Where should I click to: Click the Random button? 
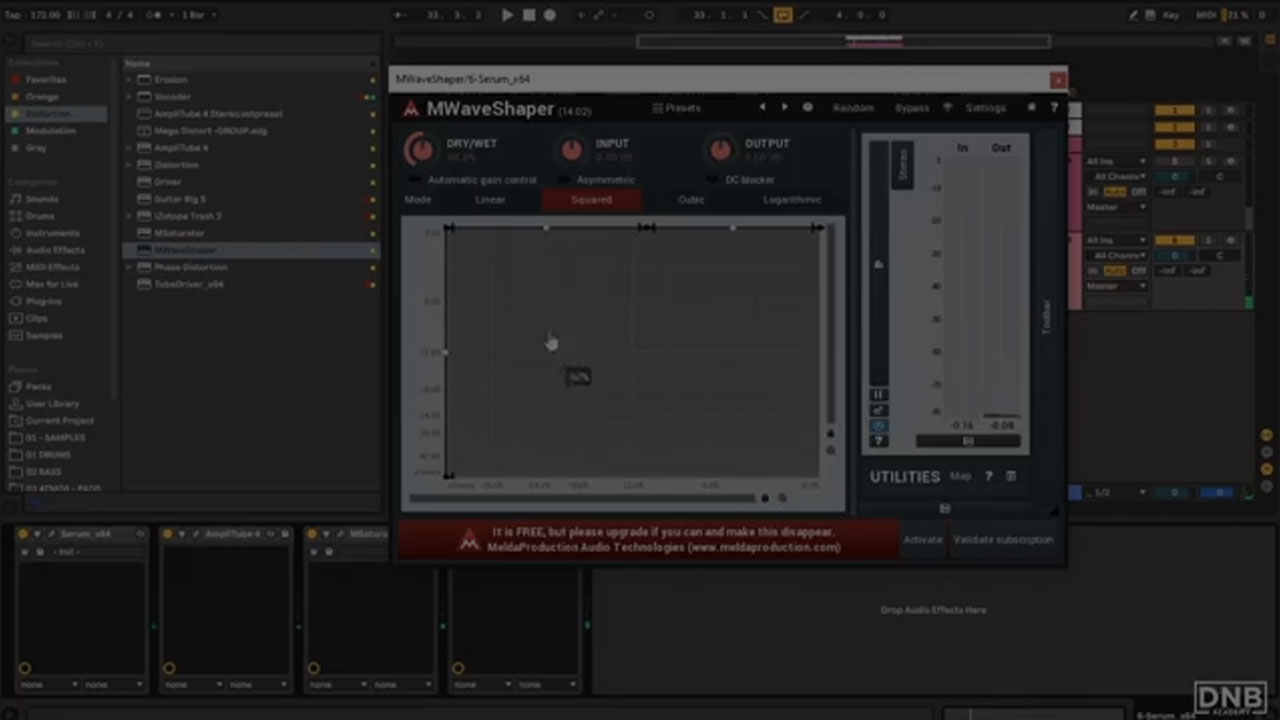coord(853,108)
